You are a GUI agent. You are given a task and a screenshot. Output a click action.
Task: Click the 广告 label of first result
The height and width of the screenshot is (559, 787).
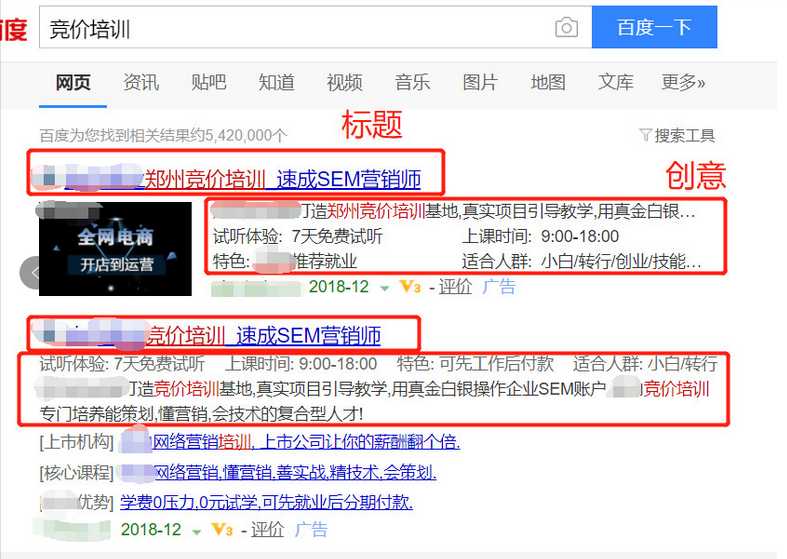[x=499, y=287]
